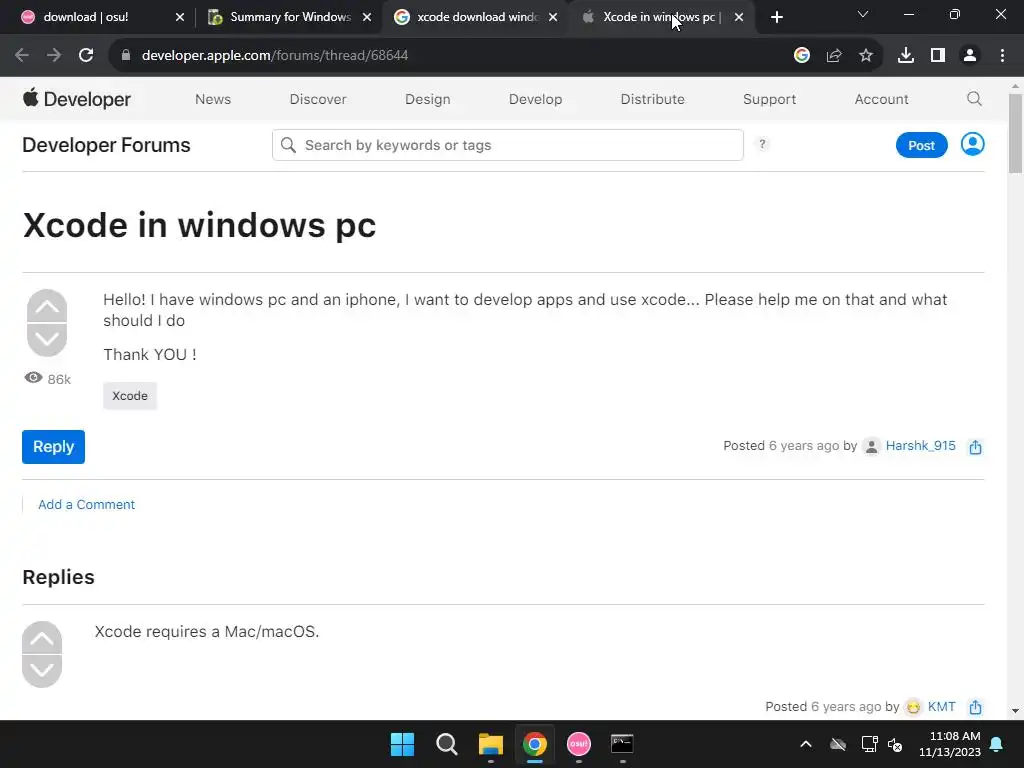Open the site search magnifier in the Developer nav
The width and height of the screenshot is (1024, 768).
tap(974, 99)
